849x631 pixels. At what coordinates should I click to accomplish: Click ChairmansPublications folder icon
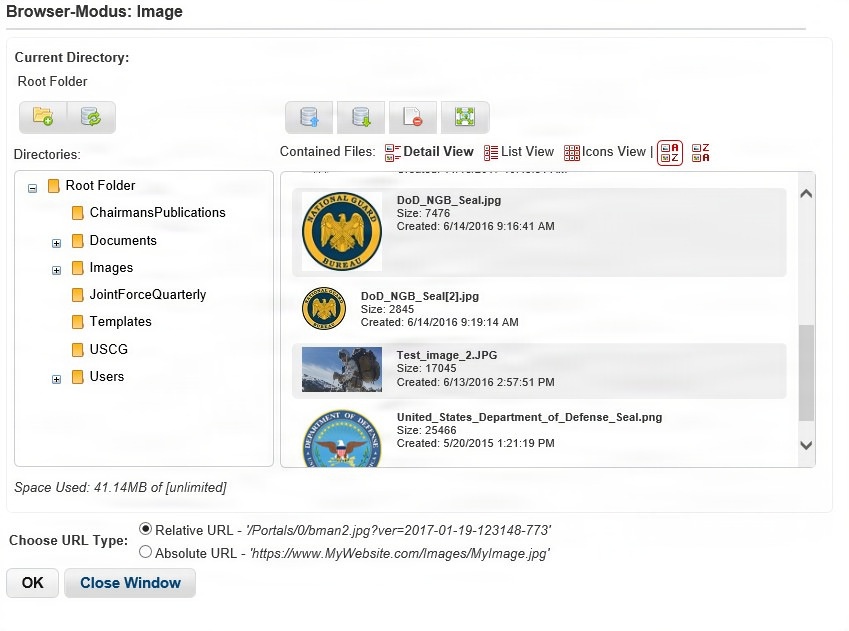(x=77, y=213)
